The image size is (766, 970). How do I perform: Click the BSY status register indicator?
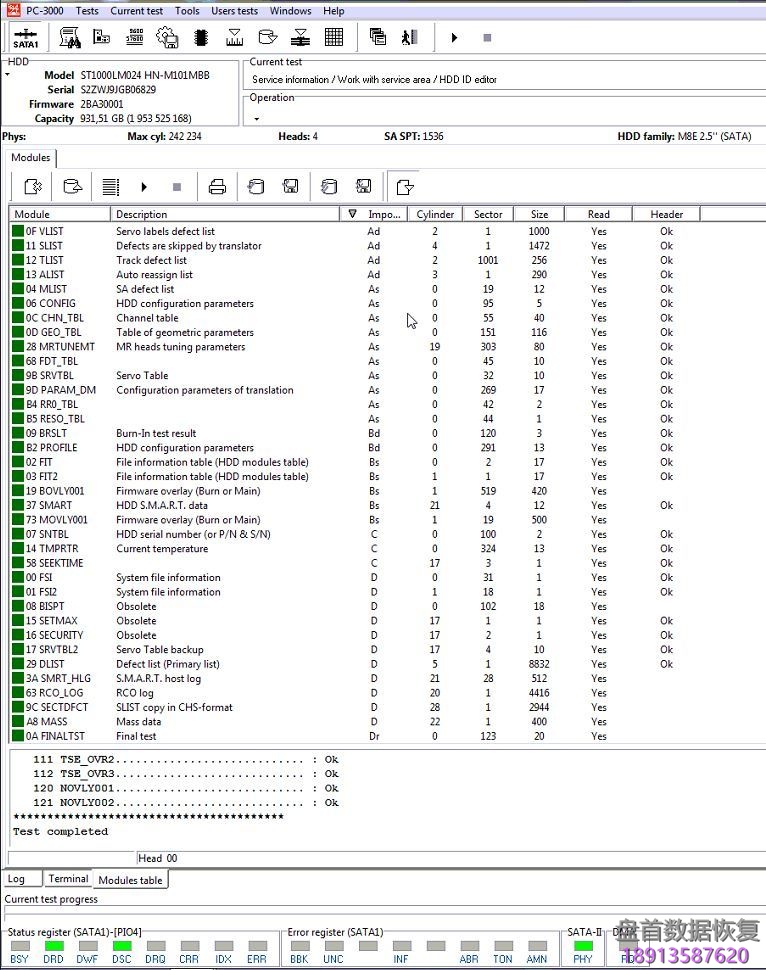tap(19, 946)
